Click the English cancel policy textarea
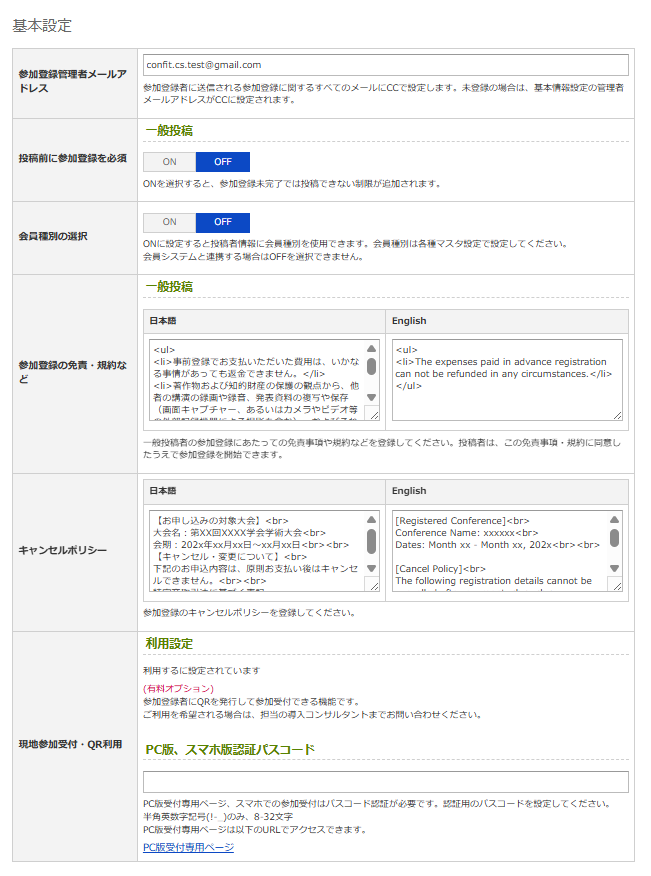 point(507,550)
